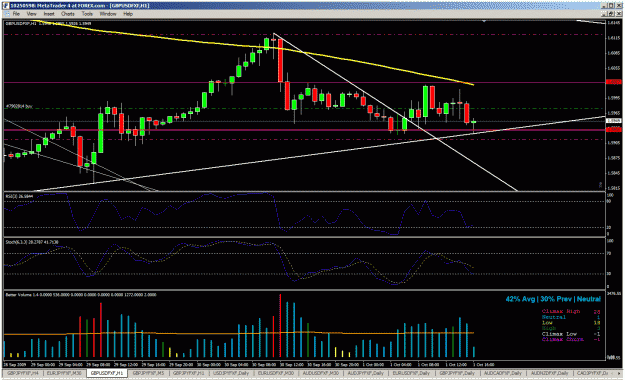Screen dimensions: 625x380
Task: Click the lower red level marker on price scale
Action: (x=613, y=129)
